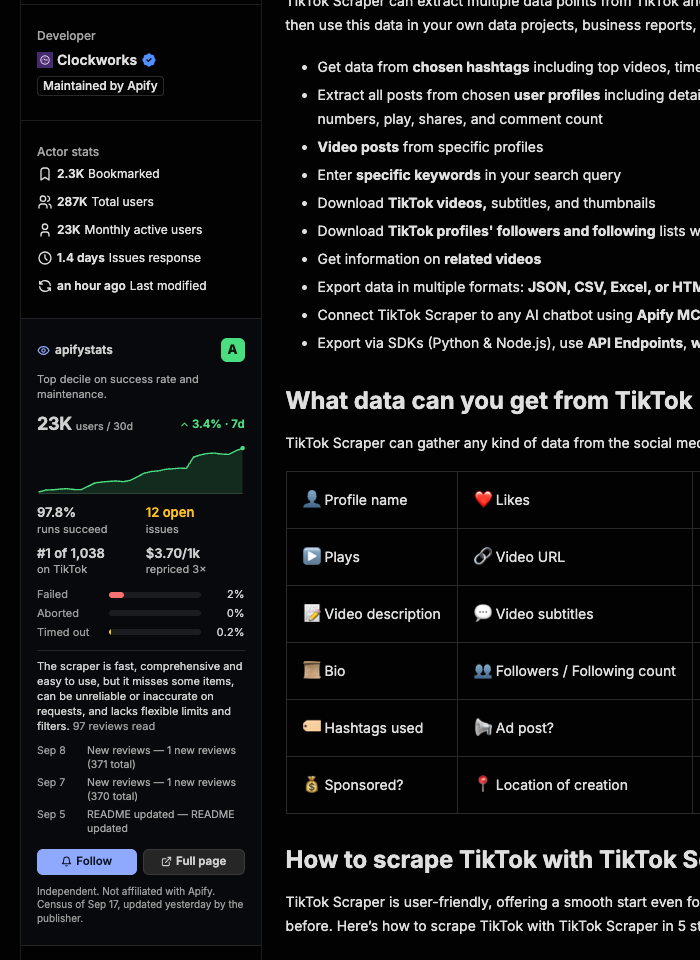Click the Sep 7 new reviews entry
700x960 pixels.
click(x=141, y=789)
